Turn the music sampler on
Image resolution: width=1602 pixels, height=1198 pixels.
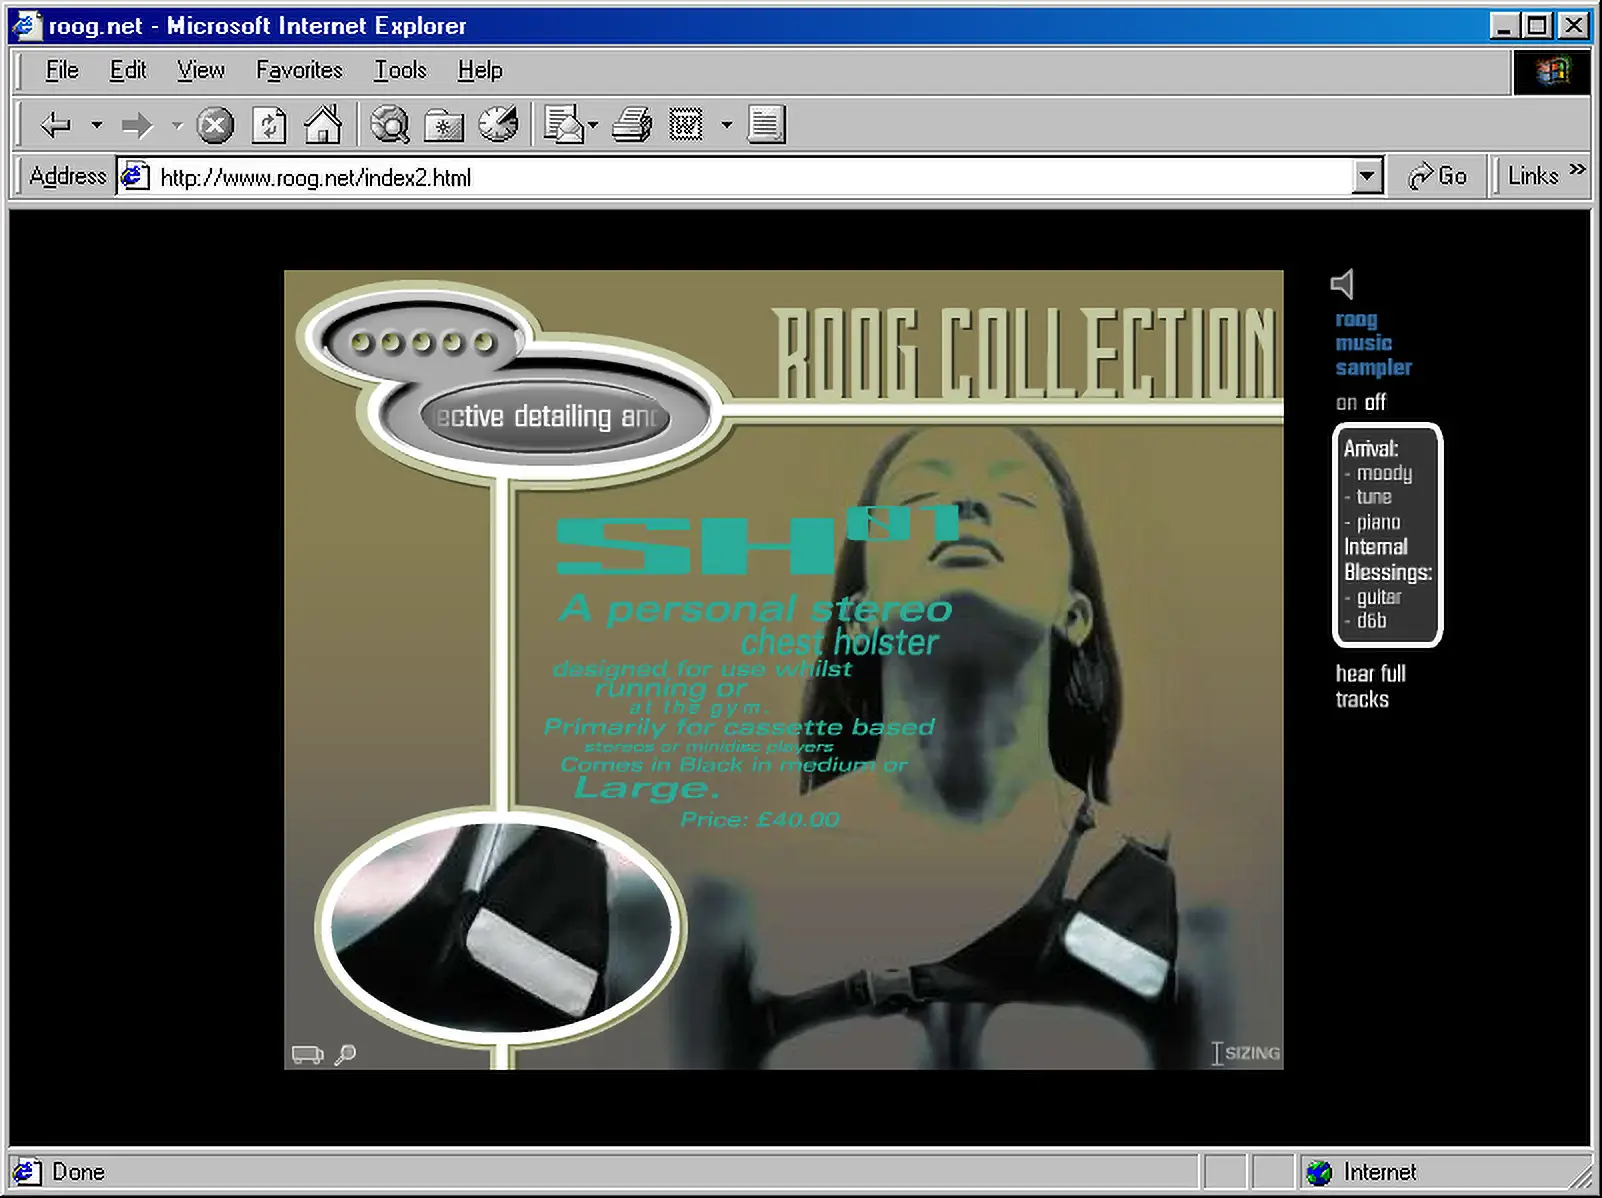click(x=1346, y=403)
